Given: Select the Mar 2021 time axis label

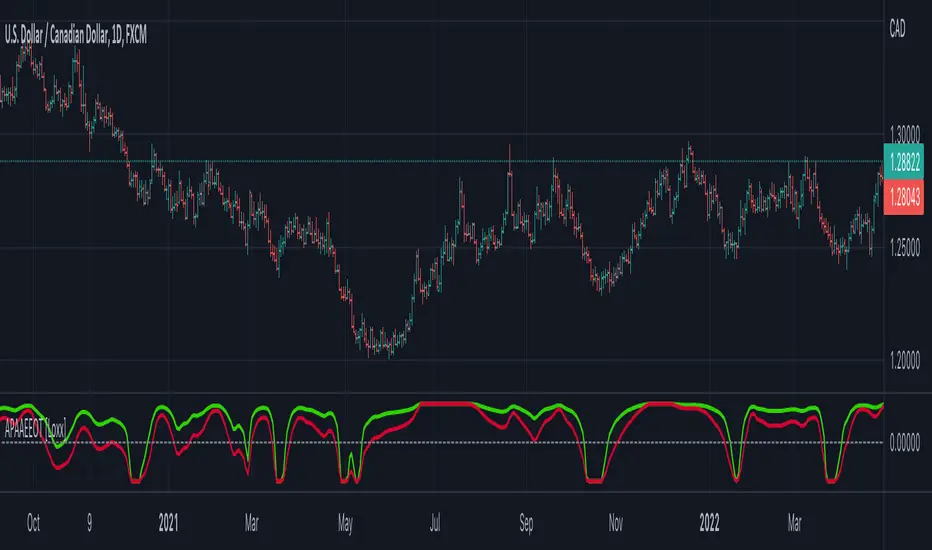Looking at the screenshot, I should point(251,523).
